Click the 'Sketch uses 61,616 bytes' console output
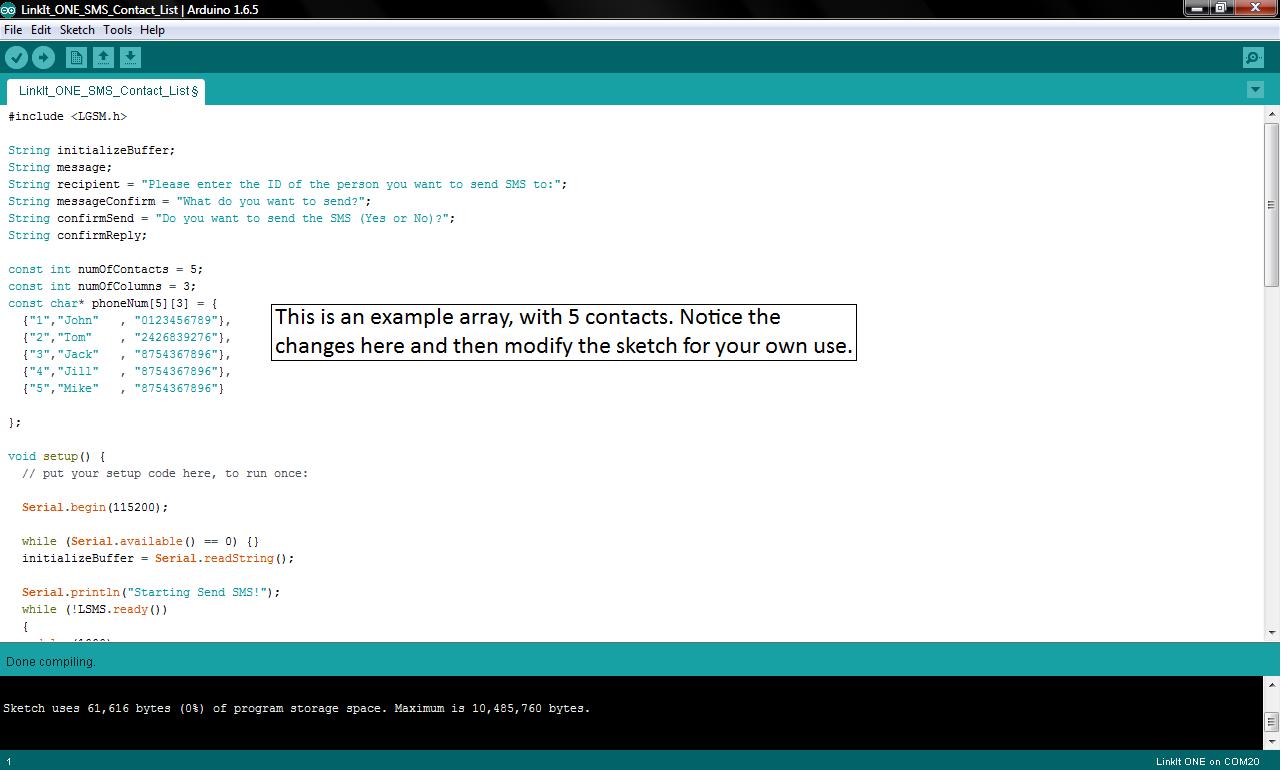1282x770 pixels. [297, 708]
